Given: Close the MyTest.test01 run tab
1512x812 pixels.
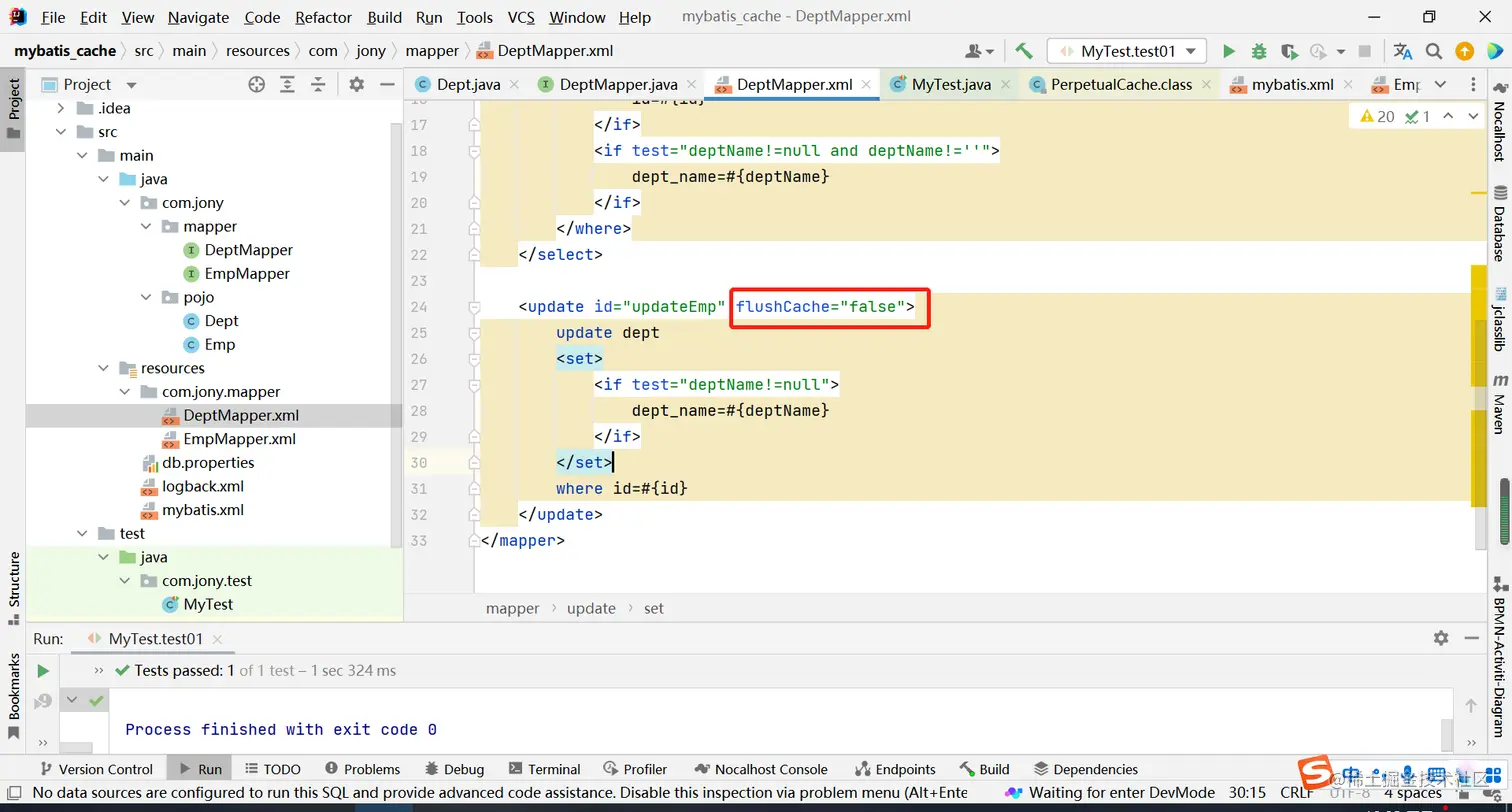Looking at the screenshot, I should coord(217,639).
